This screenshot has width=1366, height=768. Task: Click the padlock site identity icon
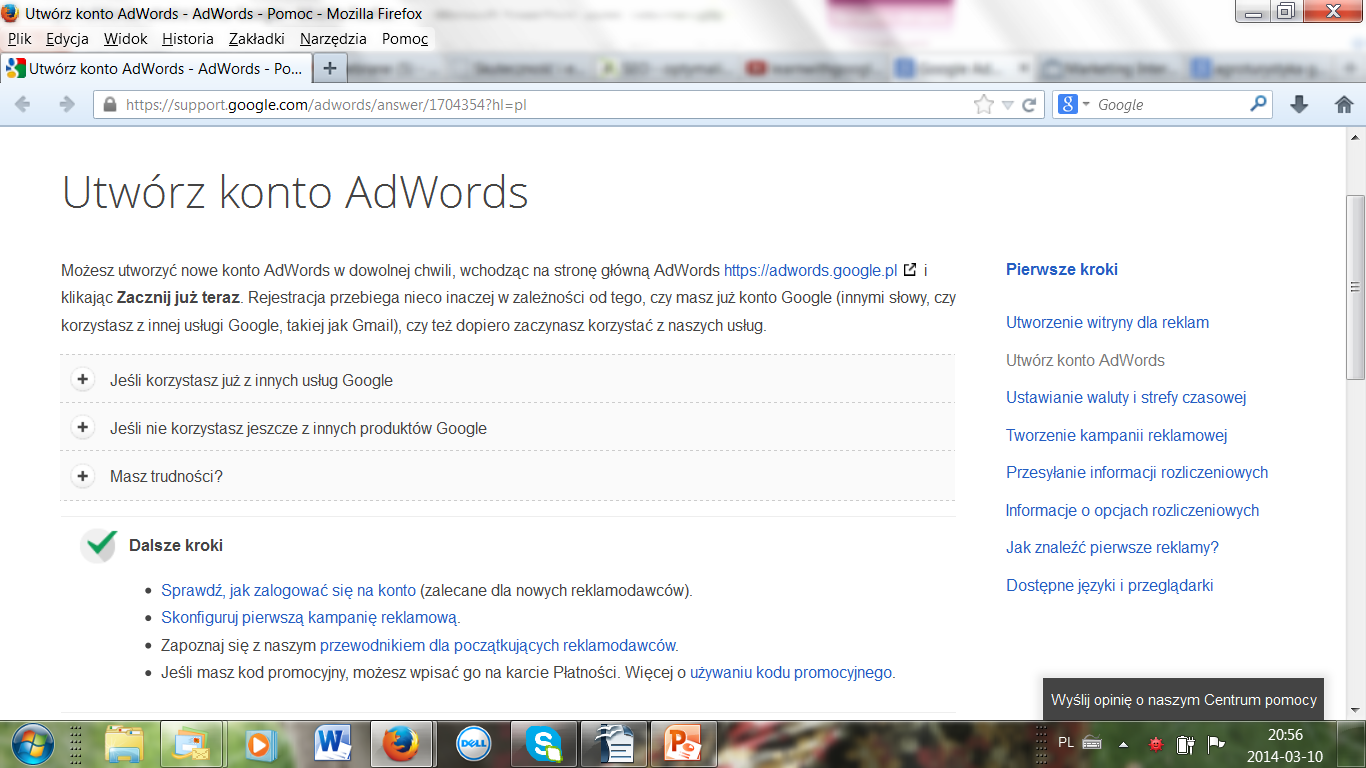click(x=109, y=104)
